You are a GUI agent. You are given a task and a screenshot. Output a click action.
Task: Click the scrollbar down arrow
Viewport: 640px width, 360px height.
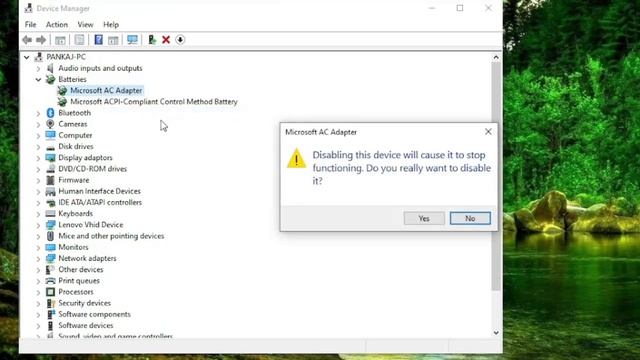tap(496, 333)
